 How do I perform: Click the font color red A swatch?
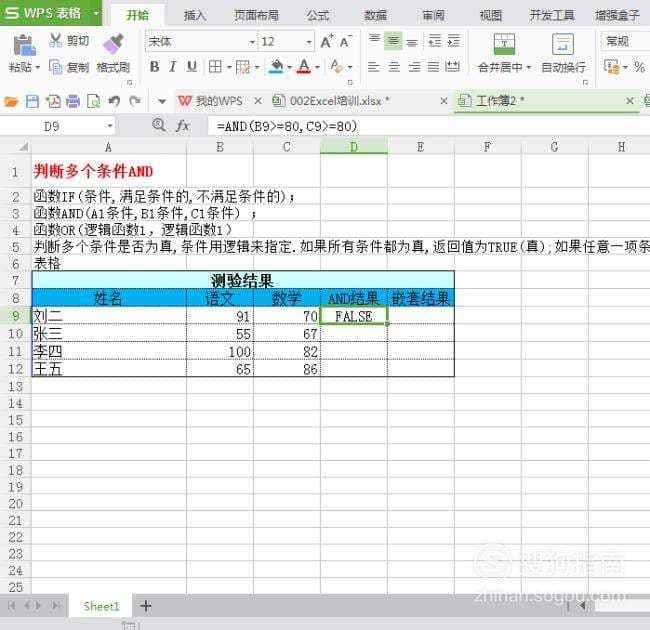[x=304, y=67]
